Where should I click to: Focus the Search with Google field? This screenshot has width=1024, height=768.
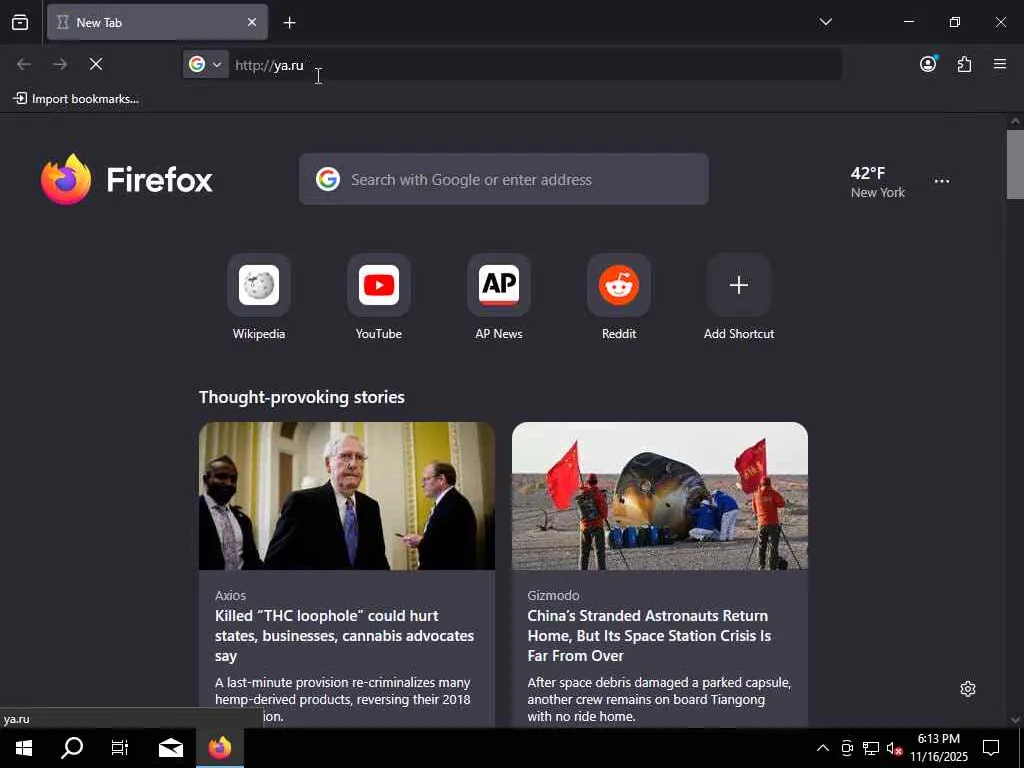coord(504,180)
